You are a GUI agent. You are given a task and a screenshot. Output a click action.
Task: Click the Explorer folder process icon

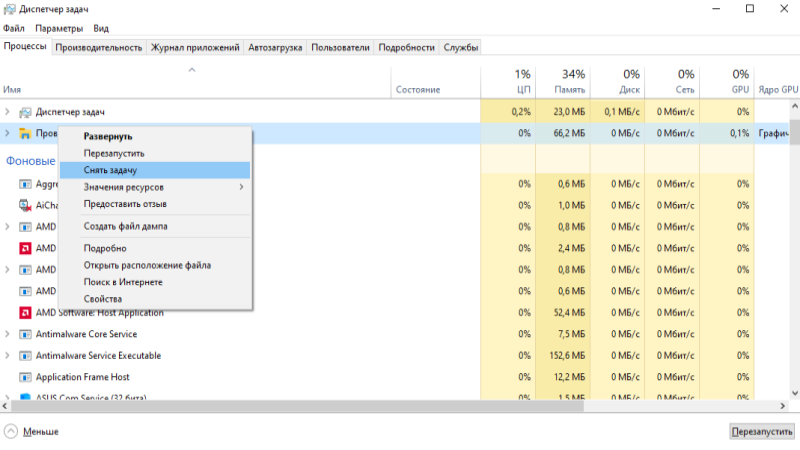point(25,134)
